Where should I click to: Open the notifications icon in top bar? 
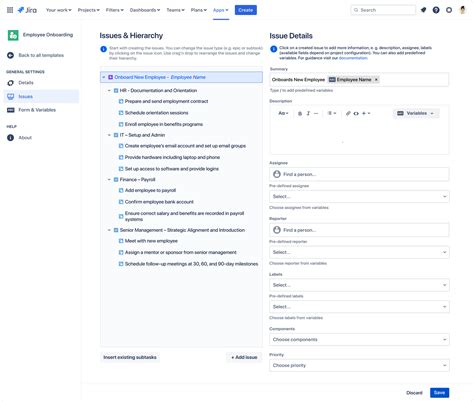[423, 10]
